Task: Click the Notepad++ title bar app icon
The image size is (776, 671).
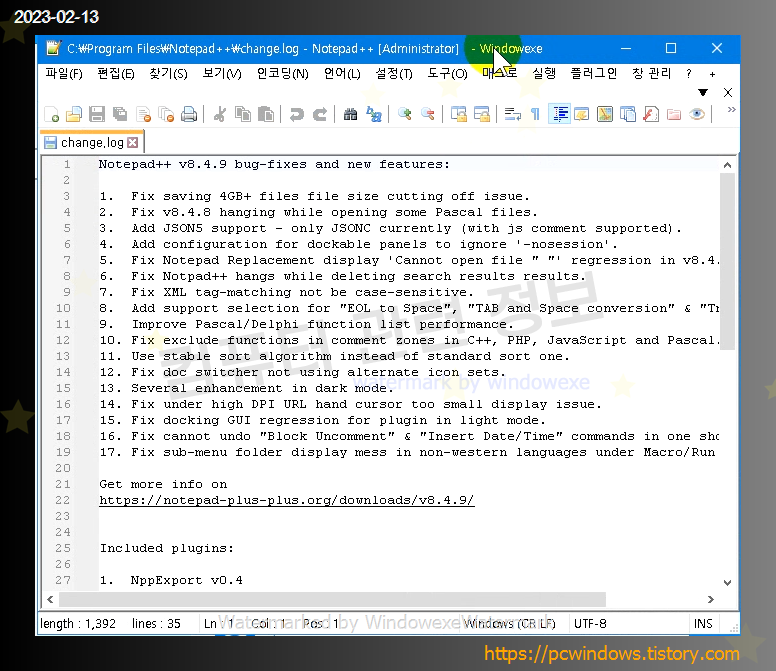Action: (53, 48)
